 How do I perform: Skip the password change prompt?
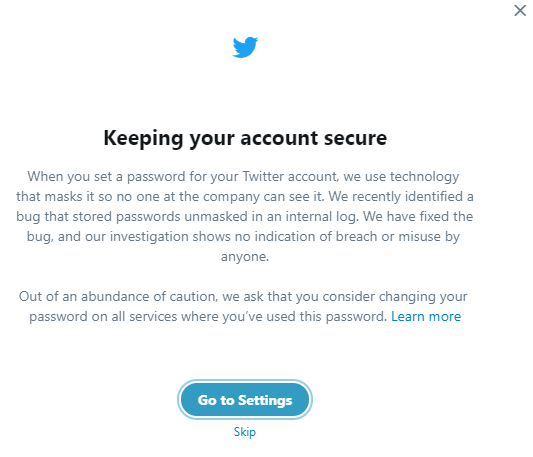click(245, 432)
